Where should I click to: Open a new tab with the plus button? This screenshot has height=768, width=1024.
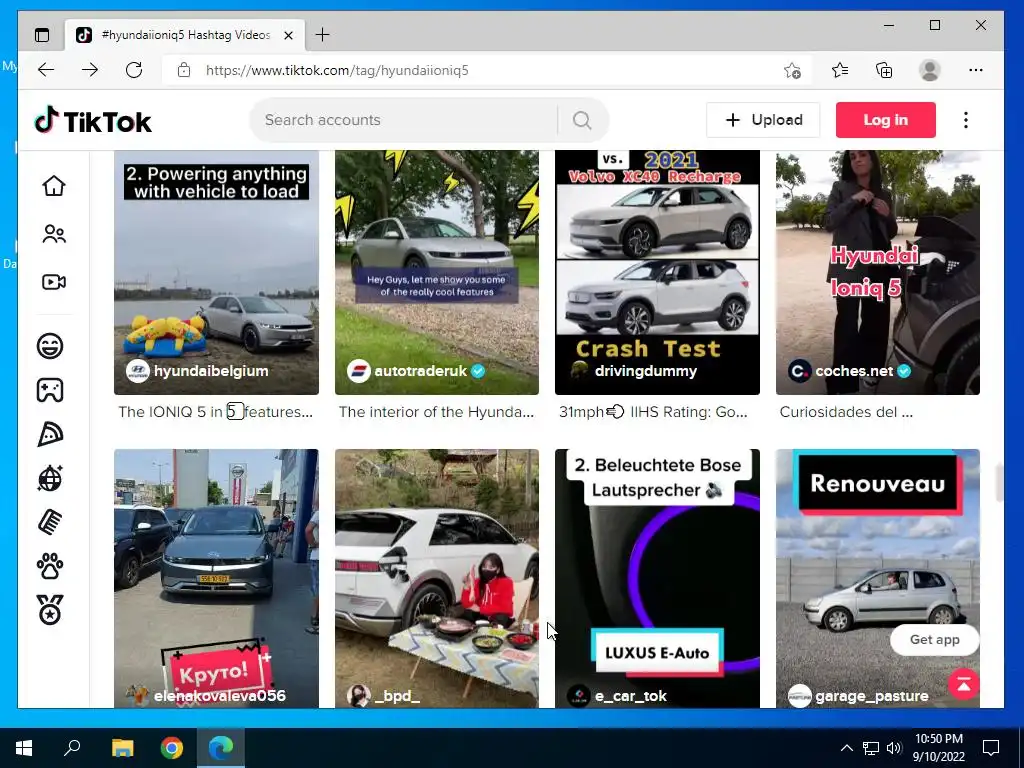click(323, 35)
